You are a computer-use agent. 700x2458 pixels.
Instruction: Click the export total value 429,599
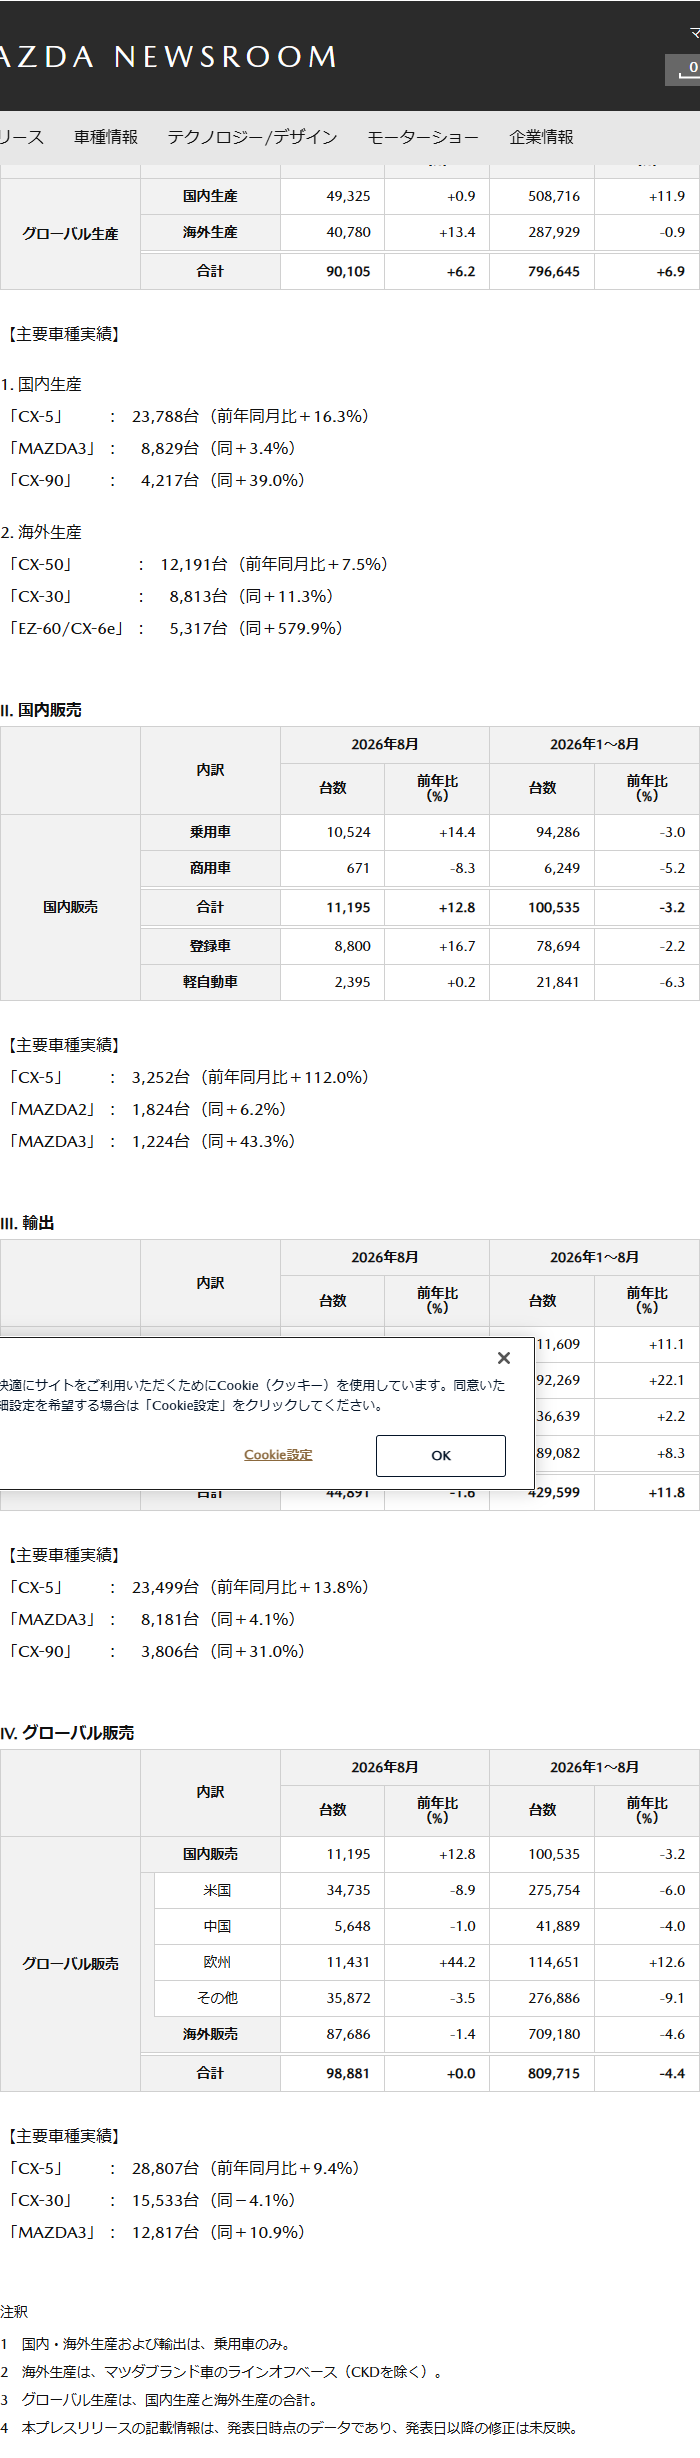[554, 1492]
